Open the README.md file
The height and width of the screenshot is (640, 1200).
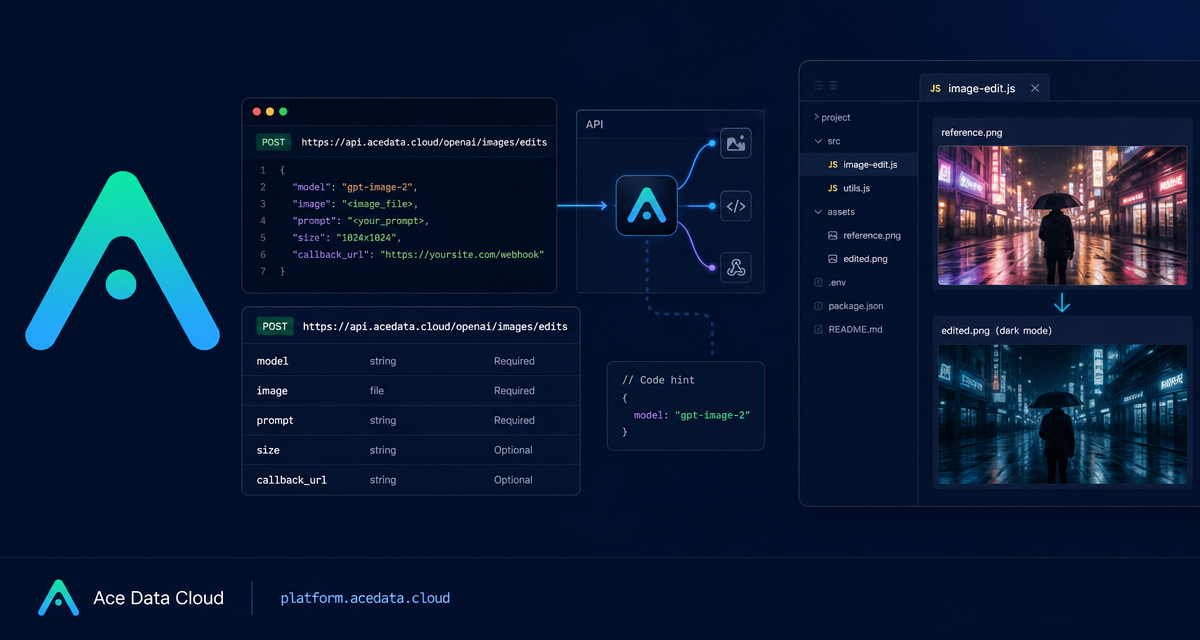[x=856, y=329]
